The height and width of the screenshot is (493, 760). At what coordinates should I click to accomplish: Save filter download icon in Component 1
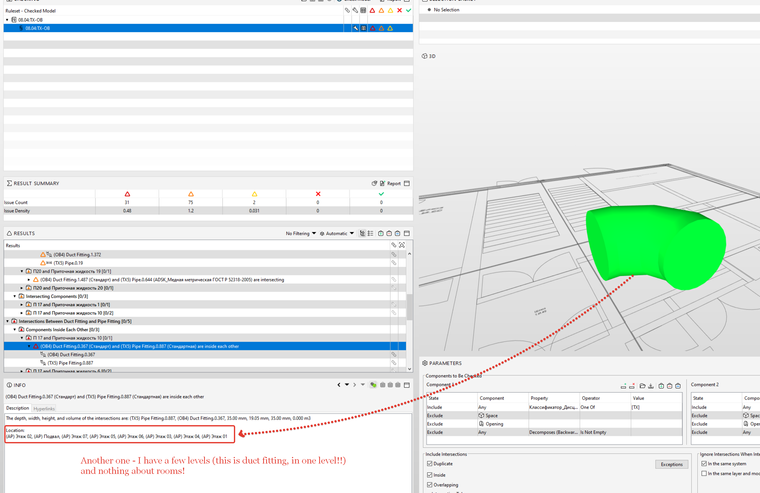coord(651,386)
